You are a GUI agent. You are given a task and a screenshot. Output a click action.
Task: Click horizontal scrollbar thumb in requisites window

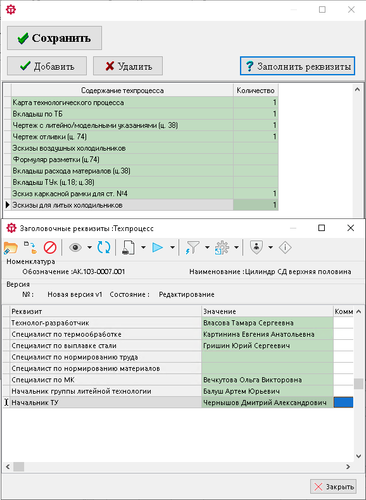point(19,467)
